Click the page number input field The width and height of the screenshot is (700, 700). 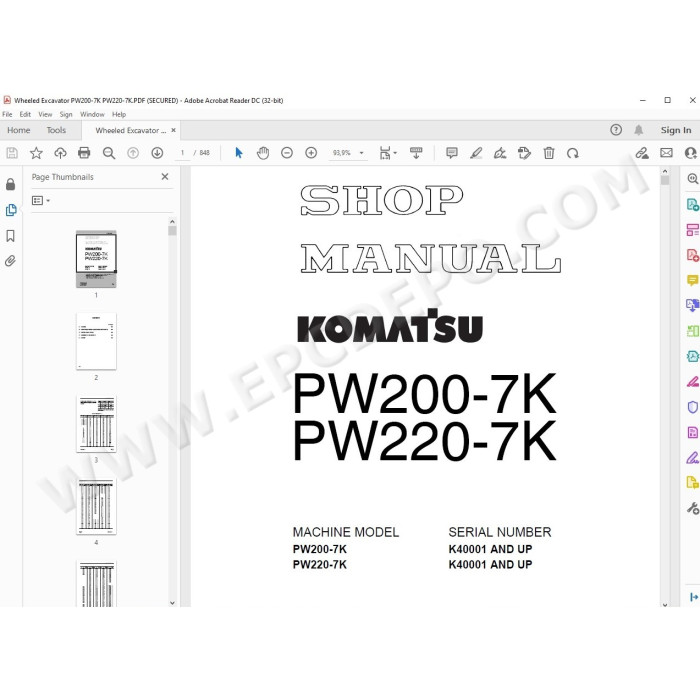click(182, 153)
